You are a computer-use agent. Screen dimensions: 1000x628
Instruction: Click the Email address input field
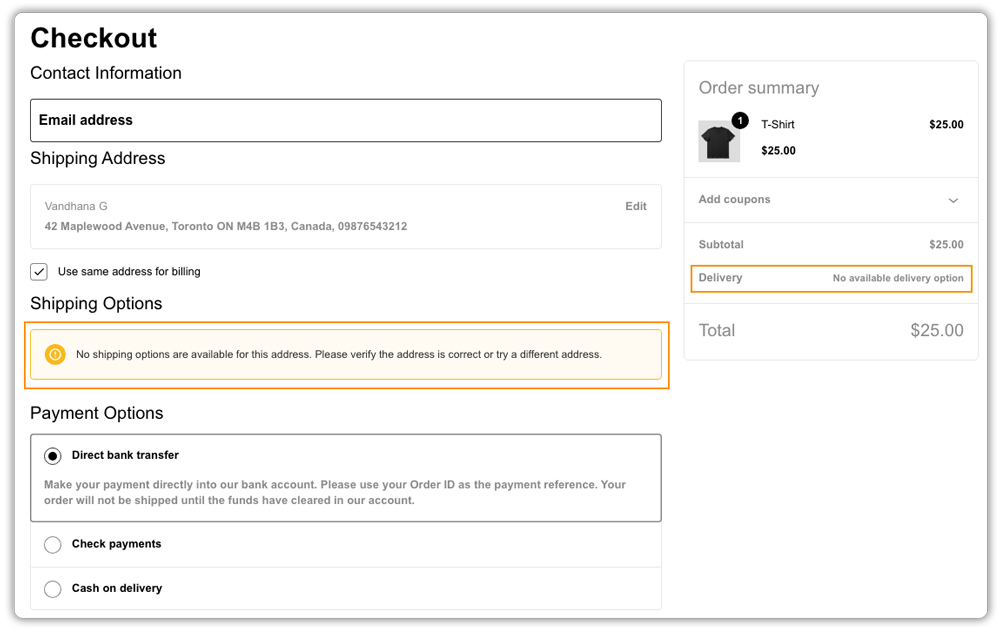click(x=346, y=120)
